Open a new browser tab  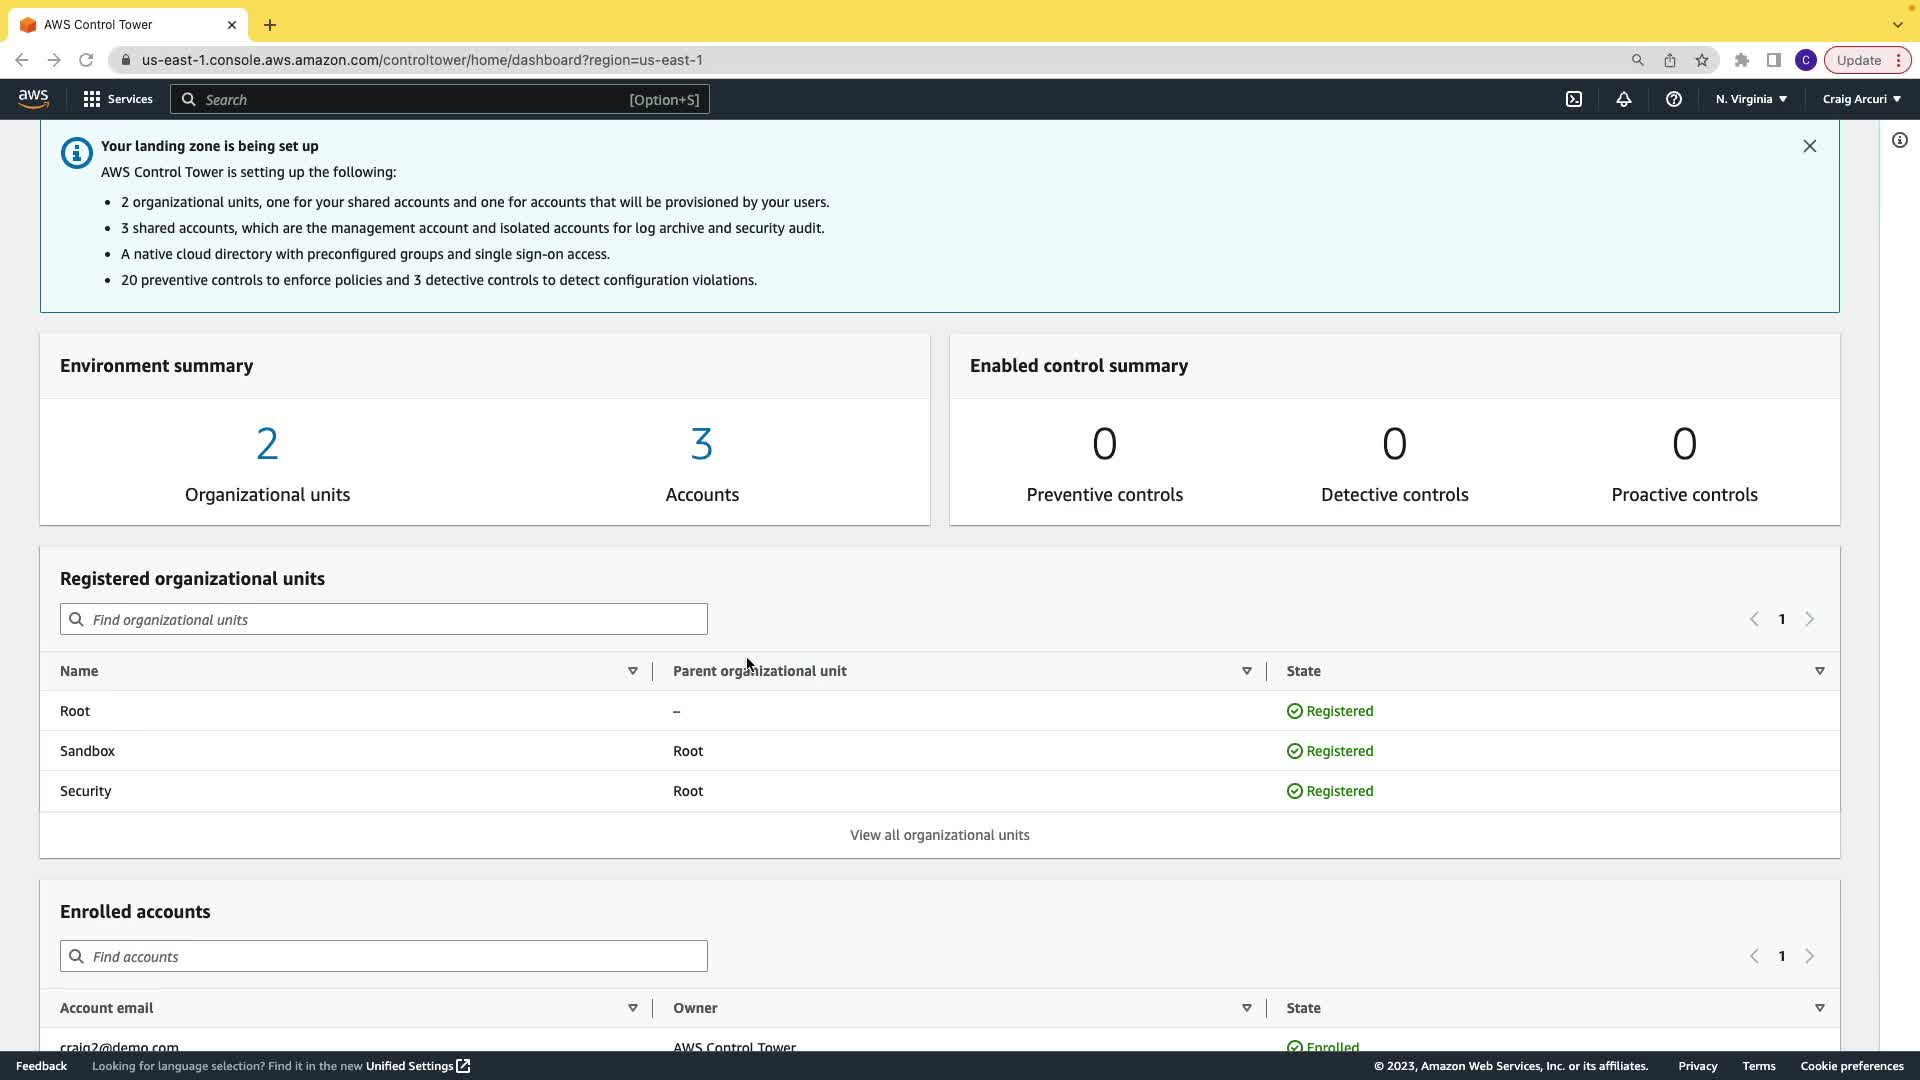point(270,25)
